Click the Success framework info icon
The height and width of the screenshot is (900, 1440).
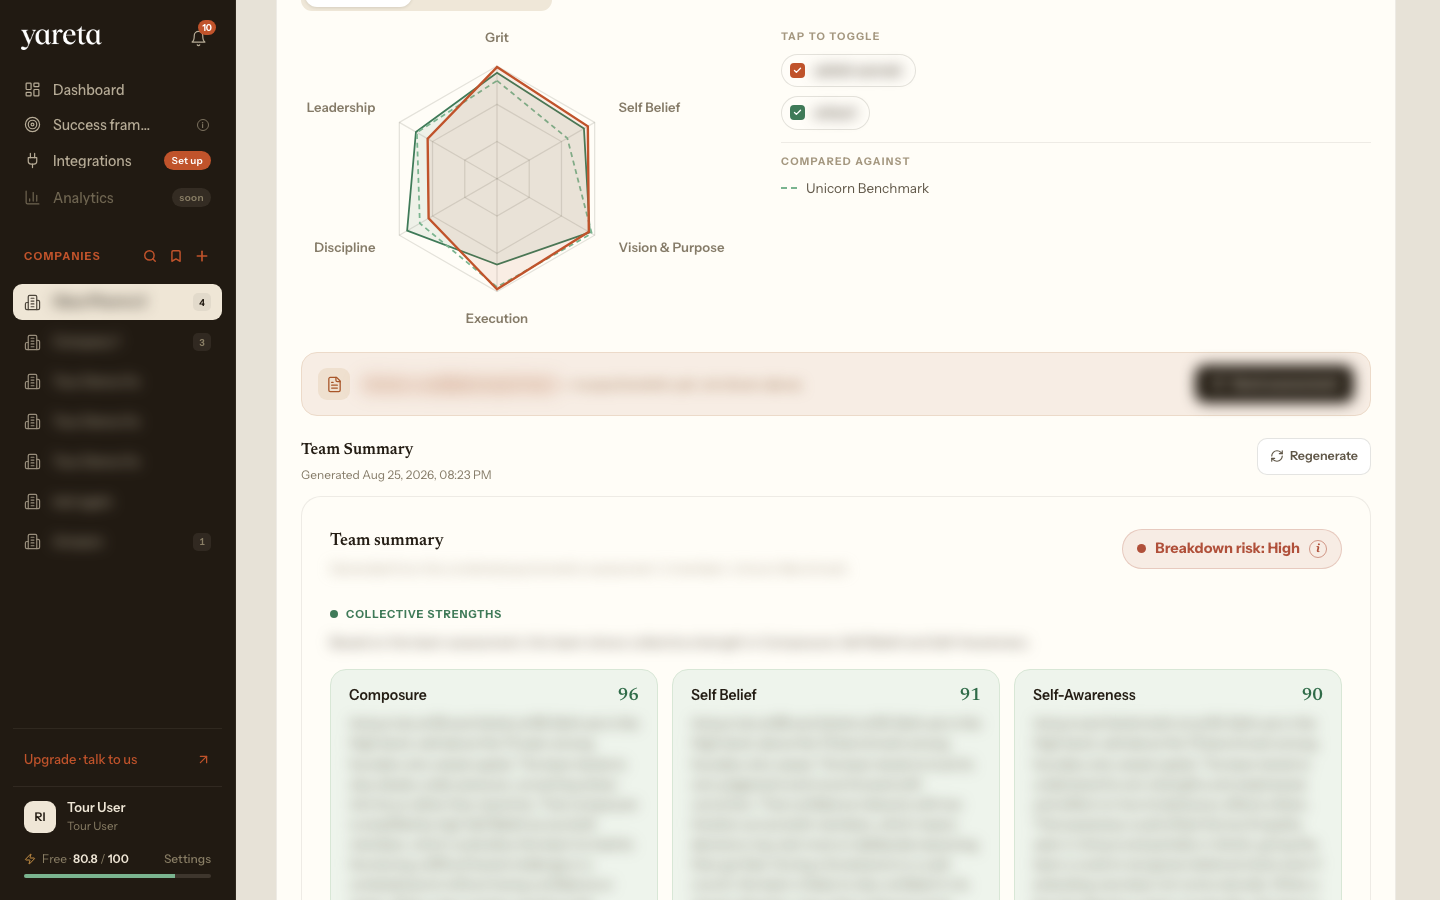click(x=203, y=125)
